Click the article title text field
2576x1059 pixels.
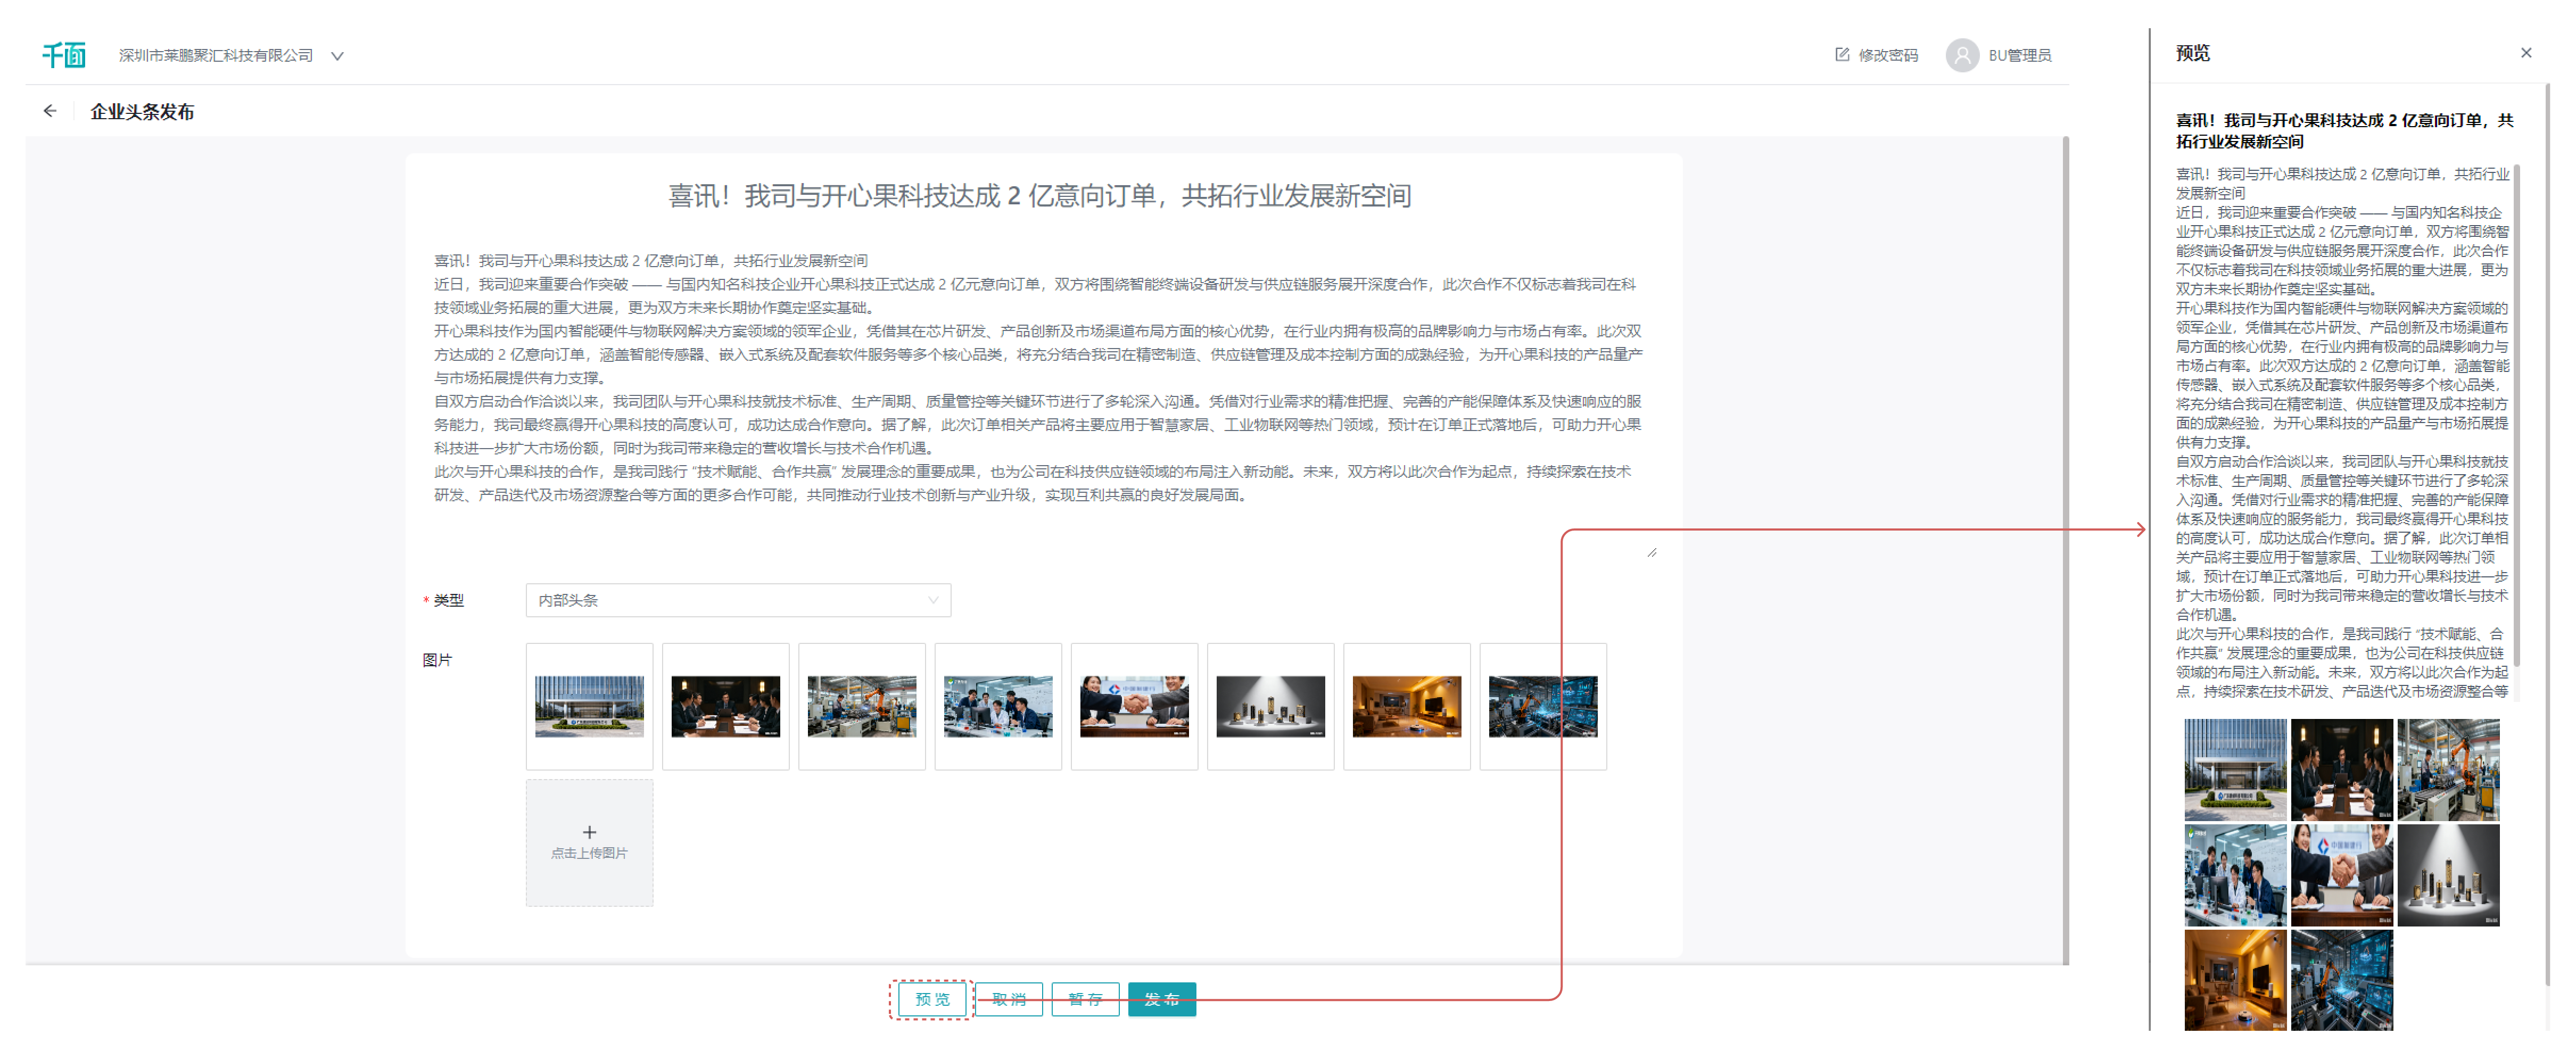pos(1040,196)
